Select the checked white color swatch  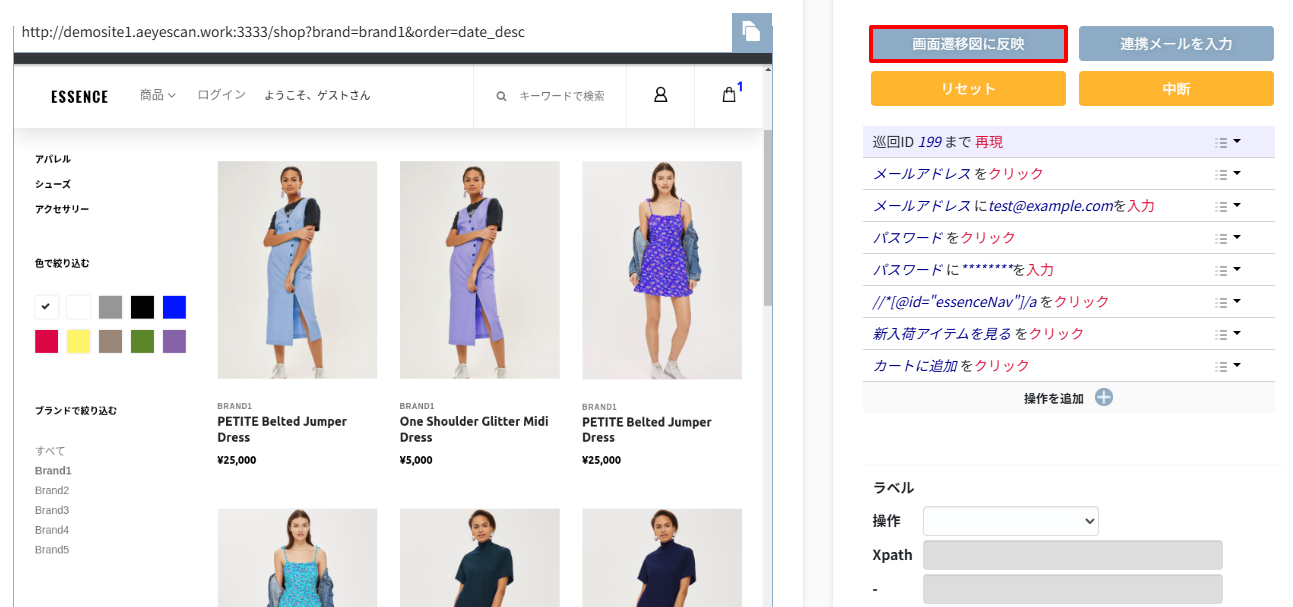47,307
